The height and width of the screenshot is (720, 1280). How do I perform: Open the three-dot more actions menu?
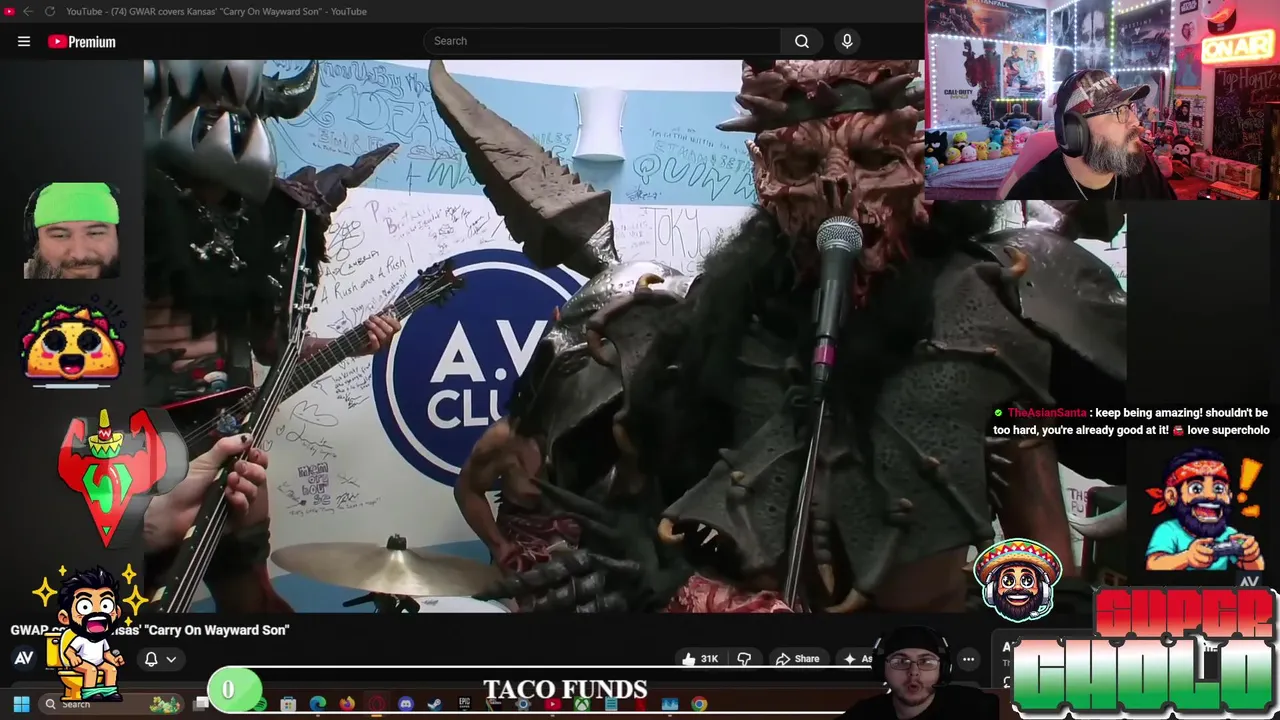(x=968, y=659)
